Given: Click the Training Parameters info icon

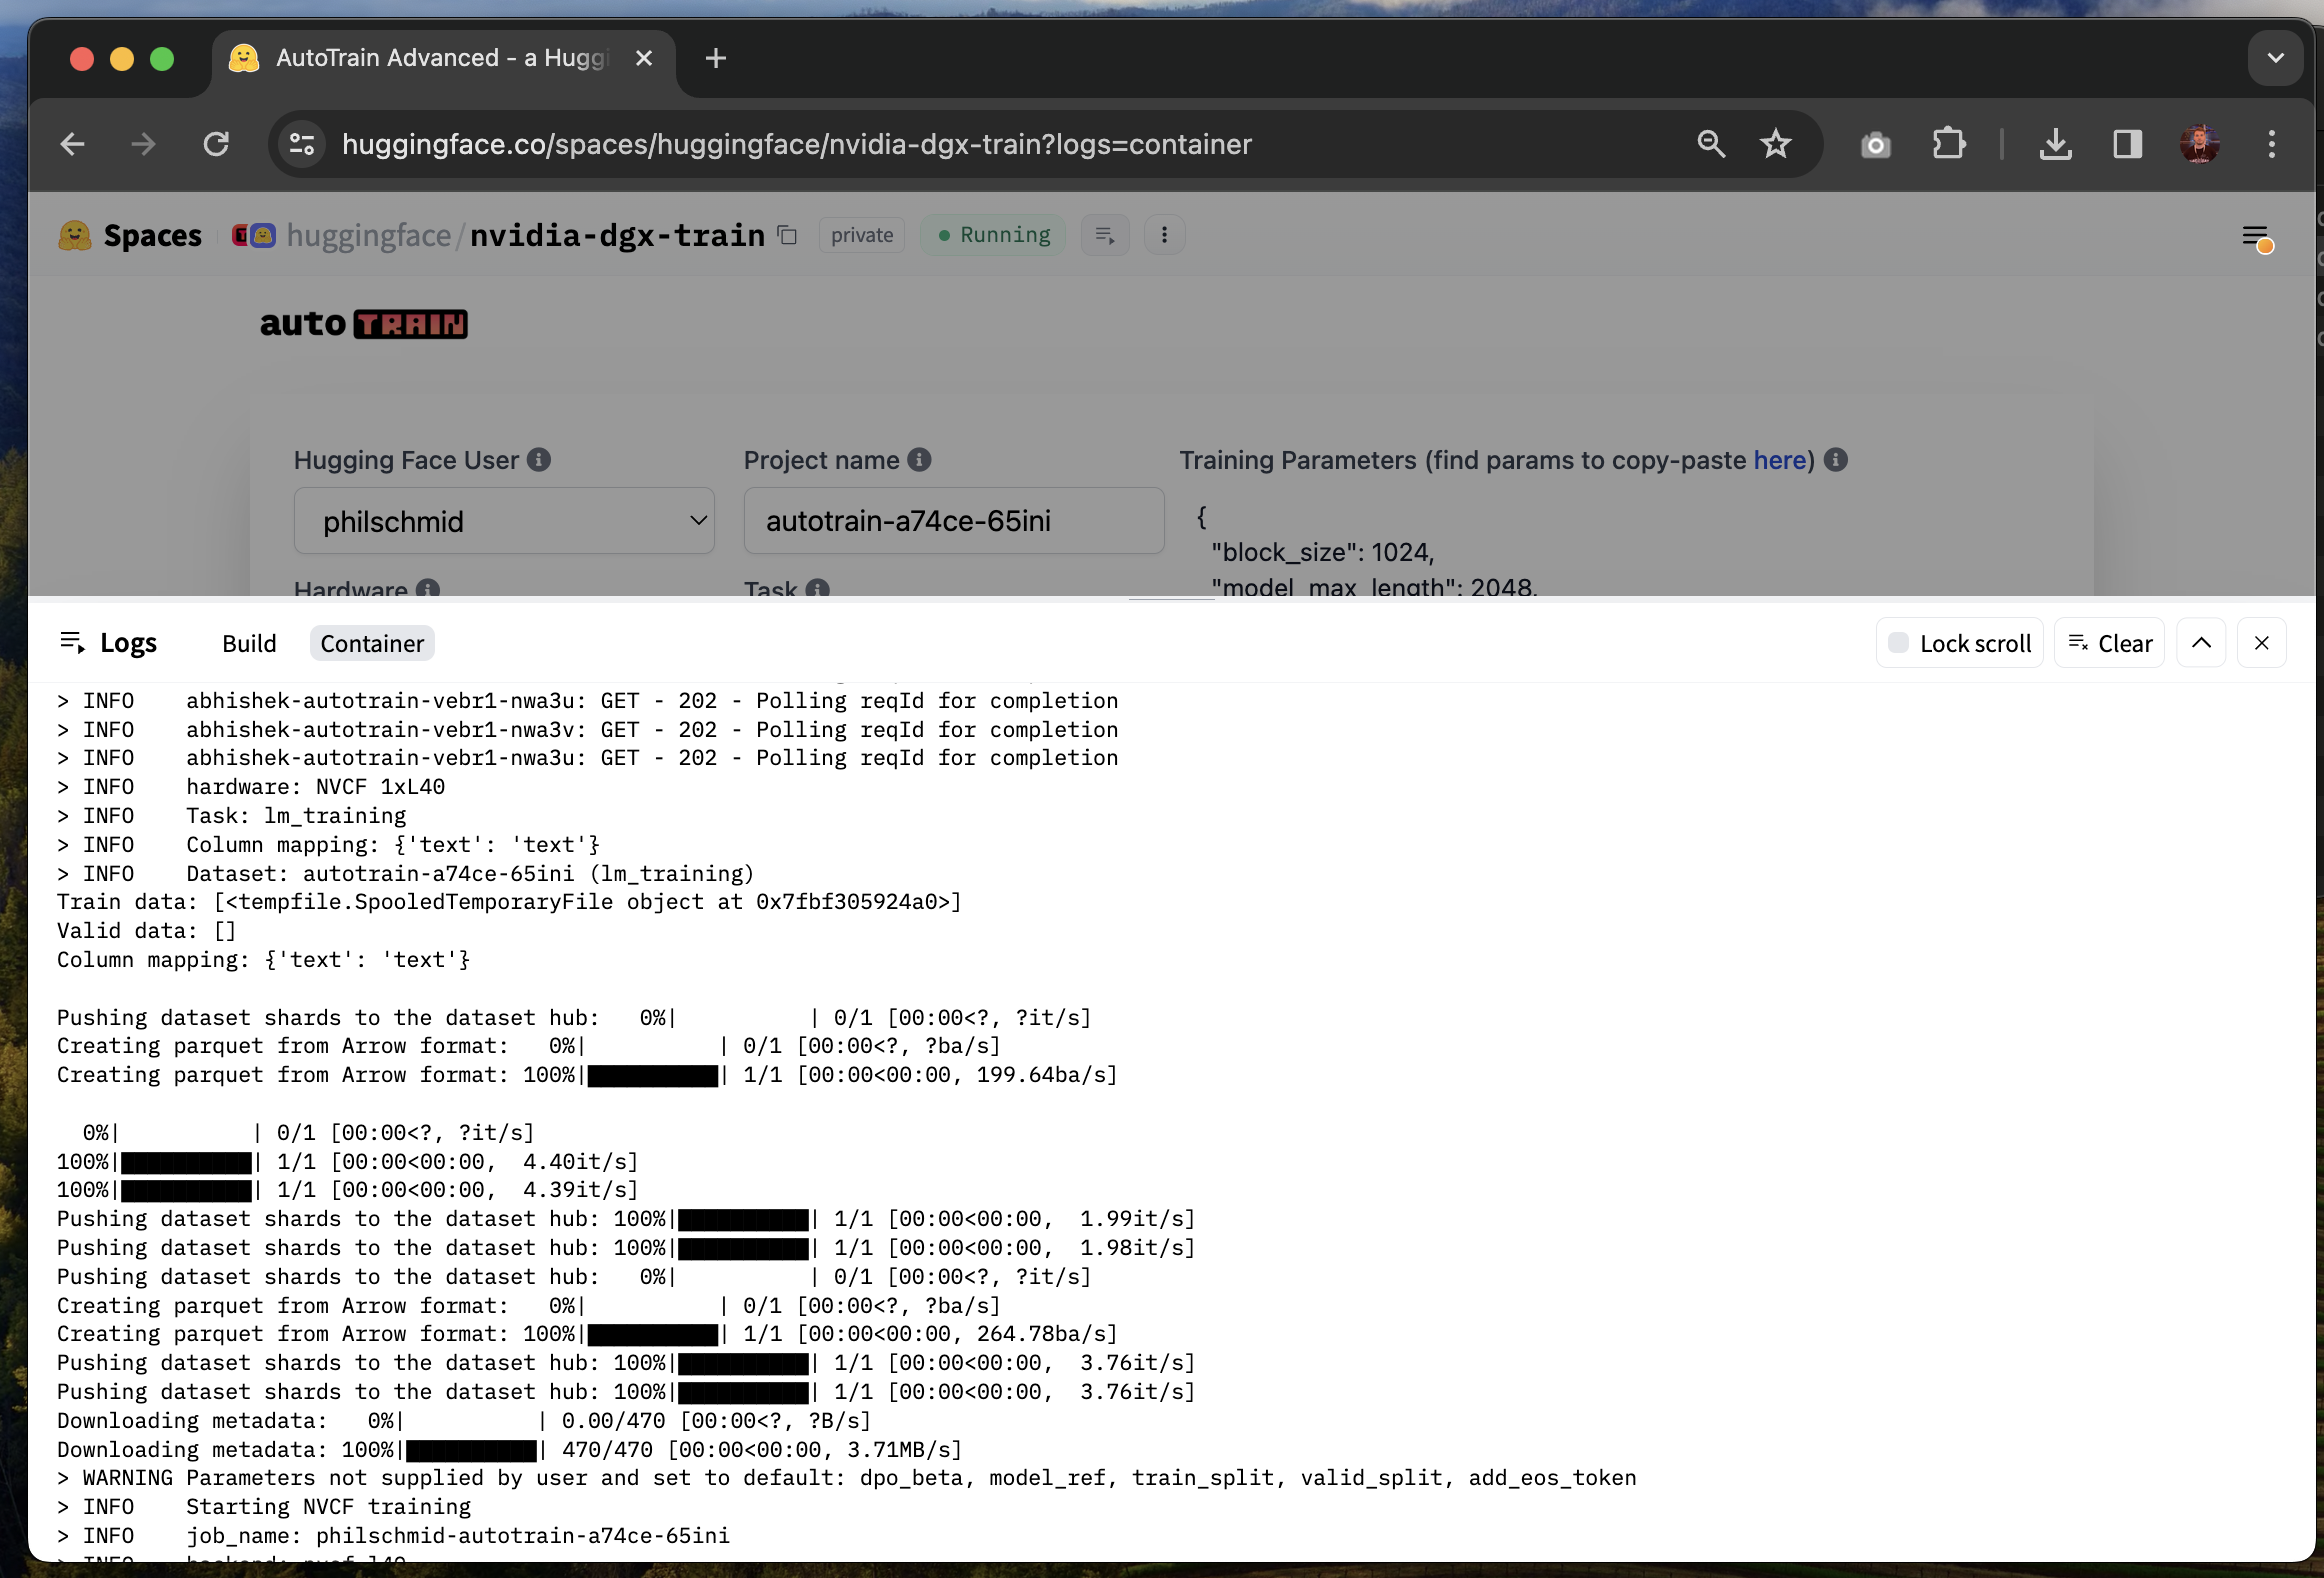Looking at the screenshot, I should [x=1836, y=460].
